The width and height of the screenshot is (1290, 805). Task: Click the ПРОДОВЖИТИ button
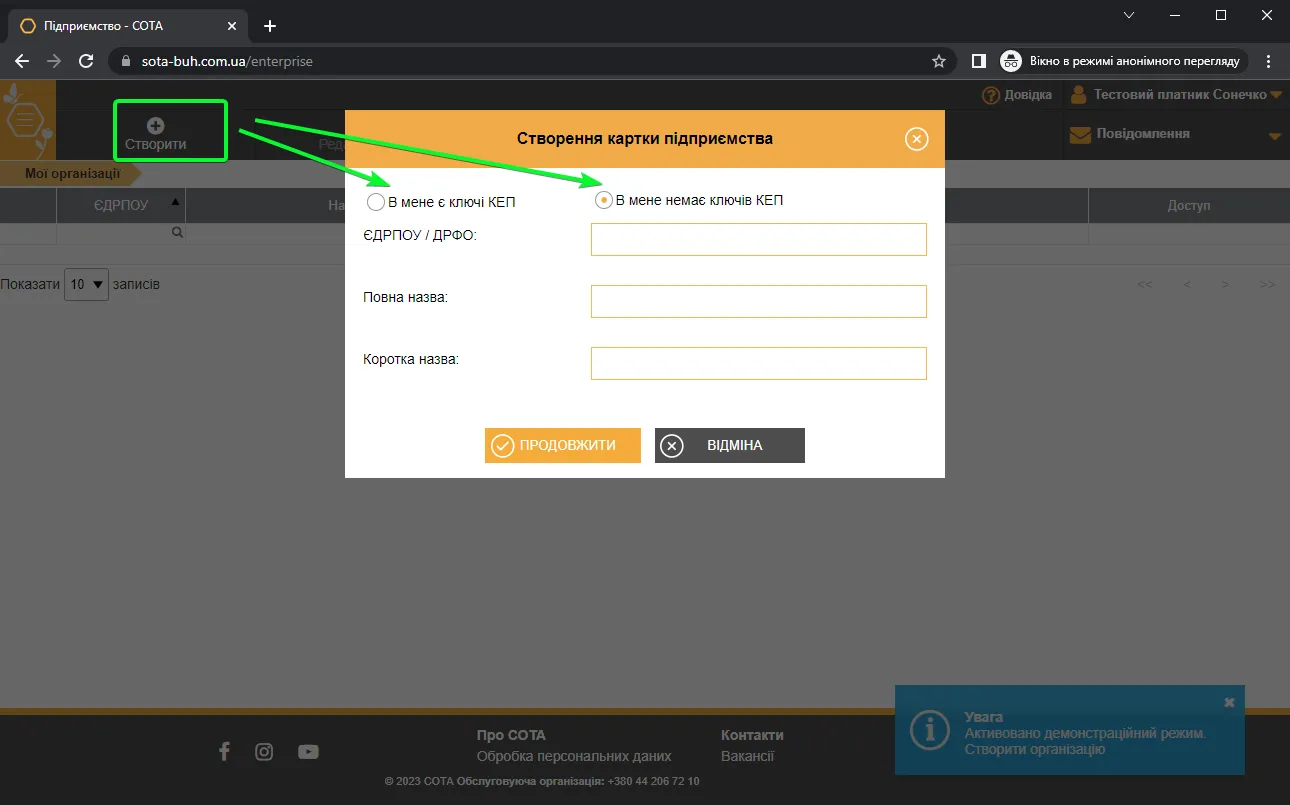pos(563,446)
